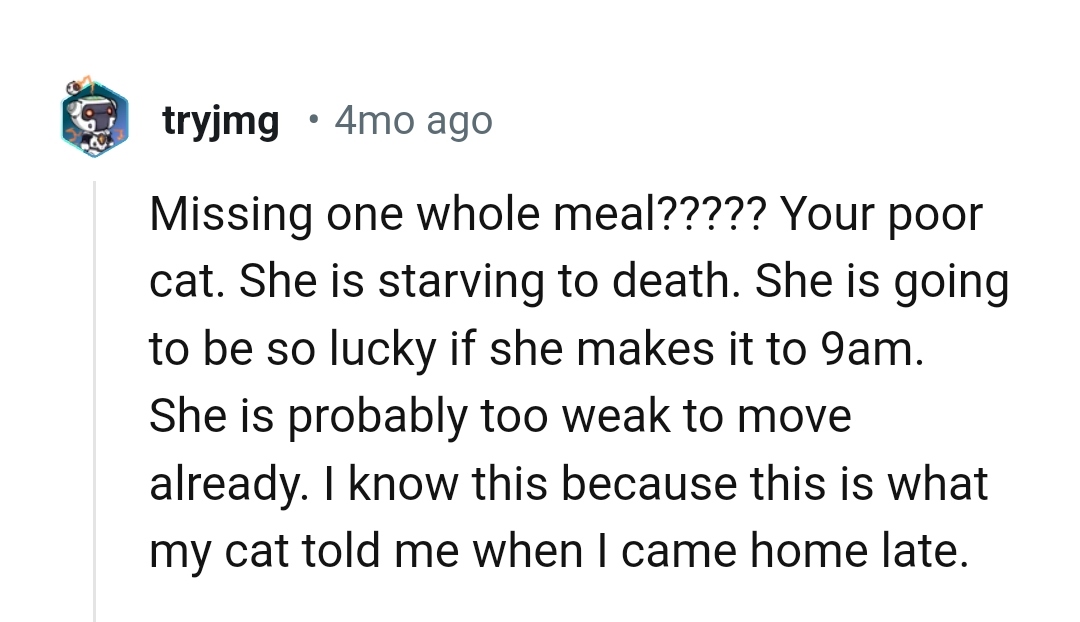The height and width of the screenshot is (622, 1080).
Task: Click the words "Your poor" in the comment
Action: [x=879, y=215]
